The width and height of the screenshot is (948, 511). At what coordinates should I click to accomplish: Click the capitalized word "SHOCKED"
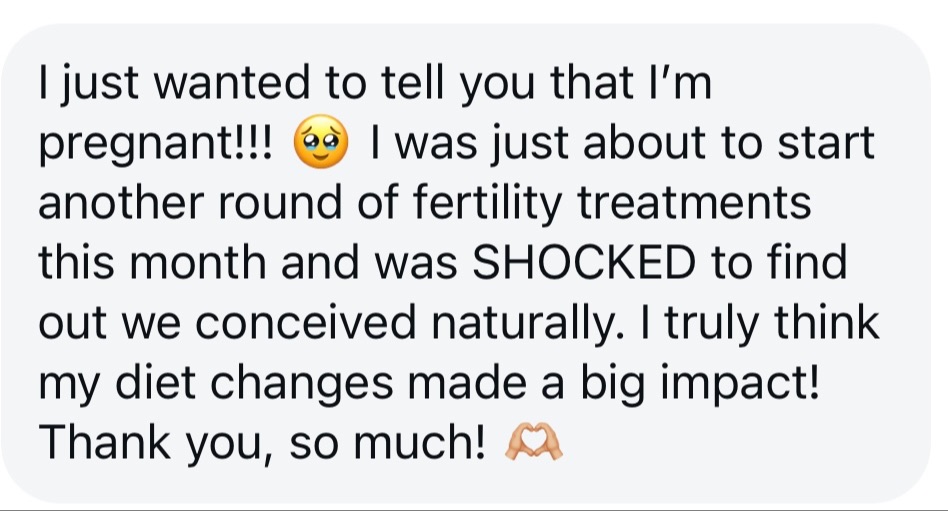[x=583, y=264]
